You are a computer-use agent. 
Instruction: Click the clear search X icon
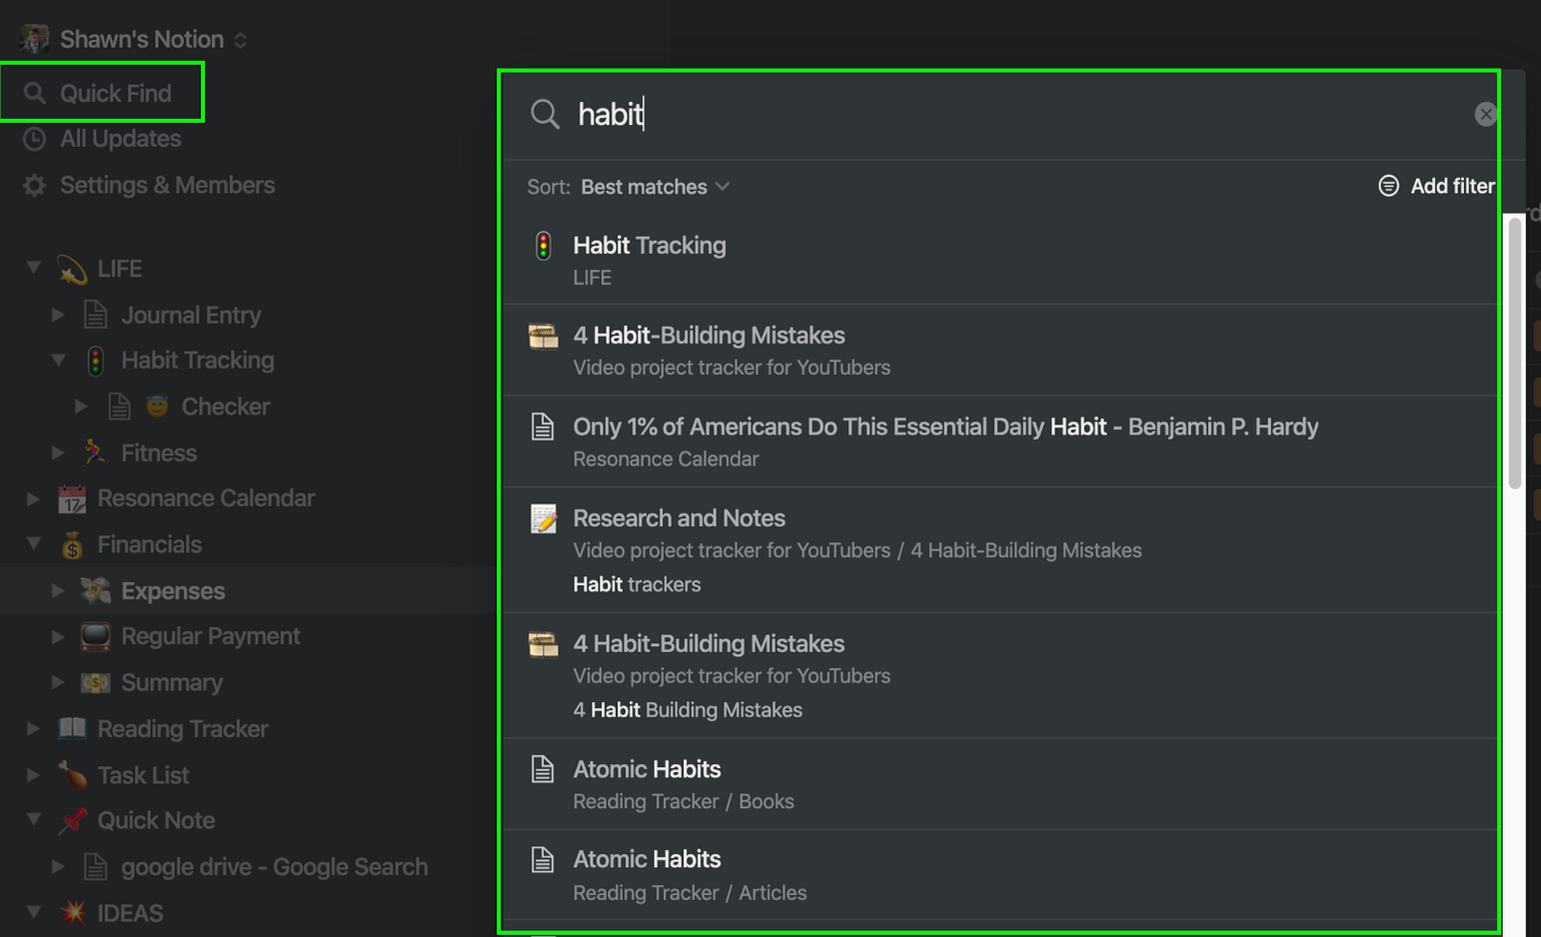(1485, 114)
